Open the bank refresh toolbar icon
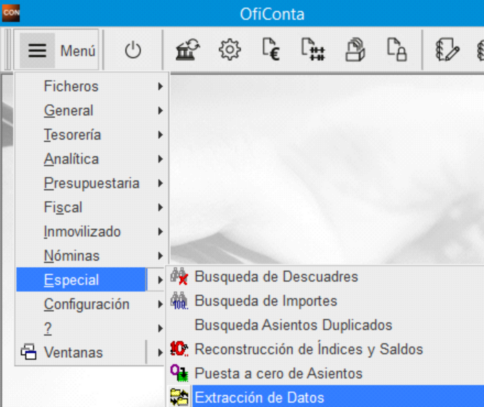The height and width of the screenshot is (407, 484). [188, 50]
